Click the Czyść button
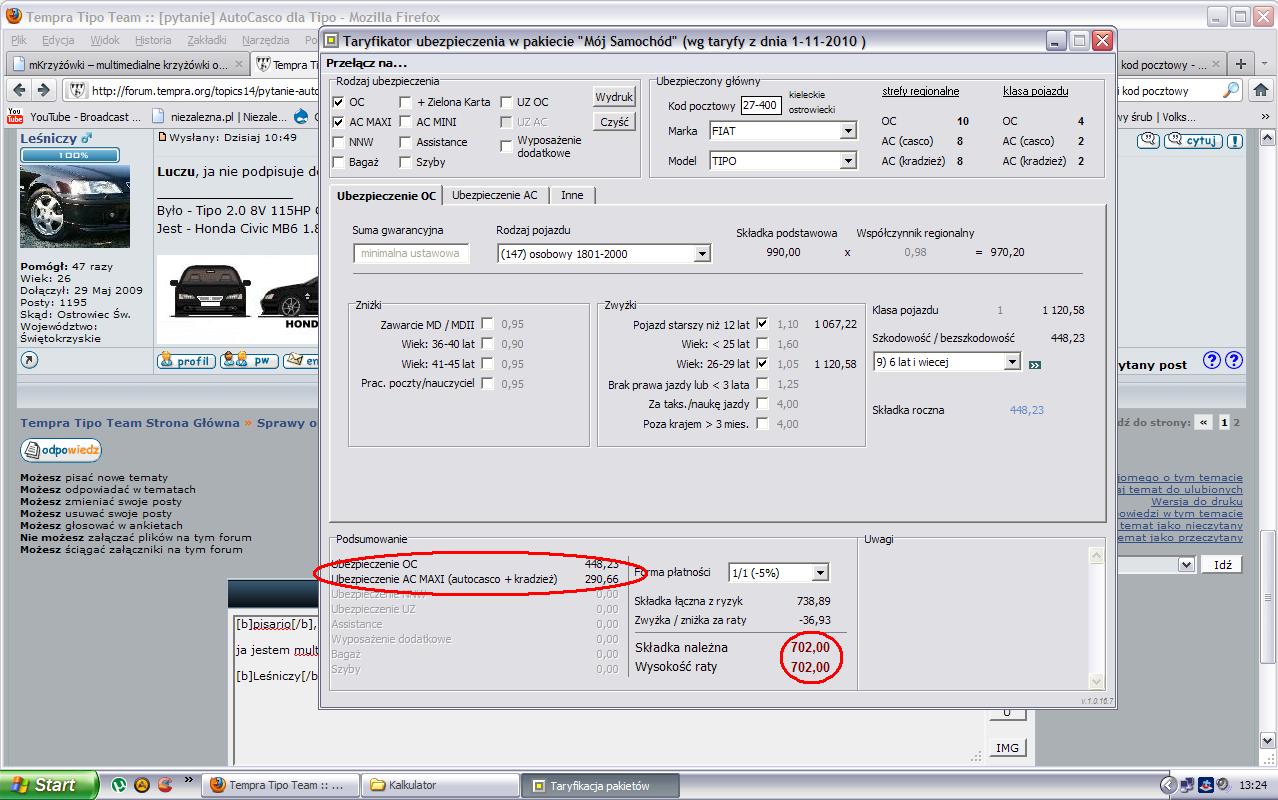The width and height of the screenshot is (1278, 800). coord(614,122)
